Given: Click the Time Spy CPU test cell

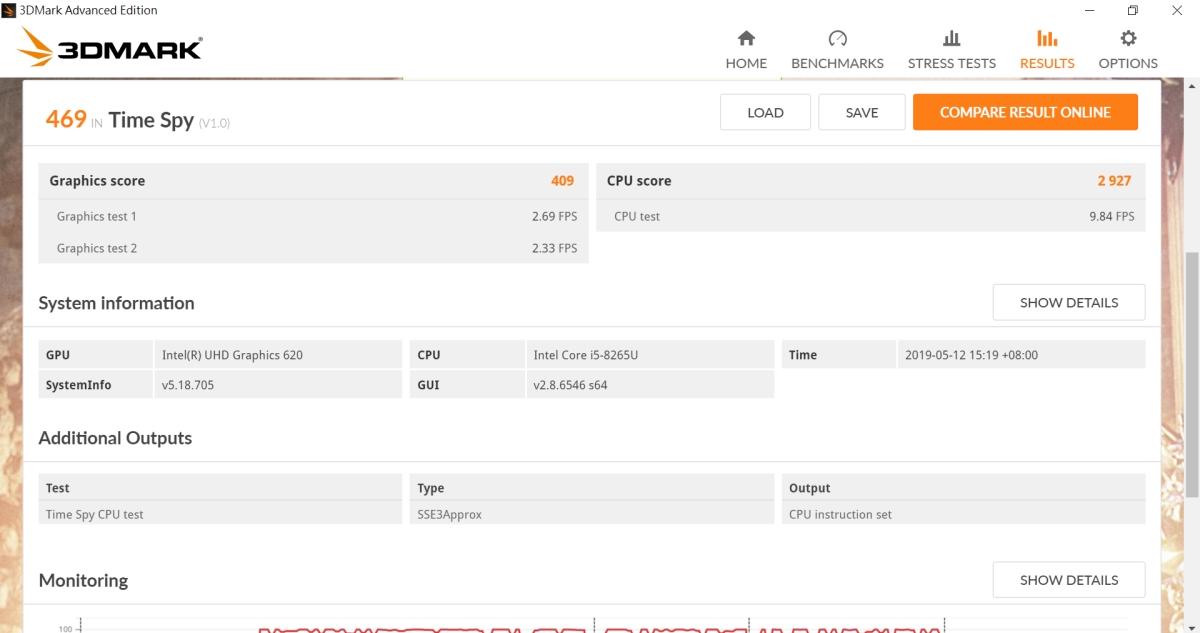Looking at the screenshot, I should pyautogui.click(x=220, y=514).
